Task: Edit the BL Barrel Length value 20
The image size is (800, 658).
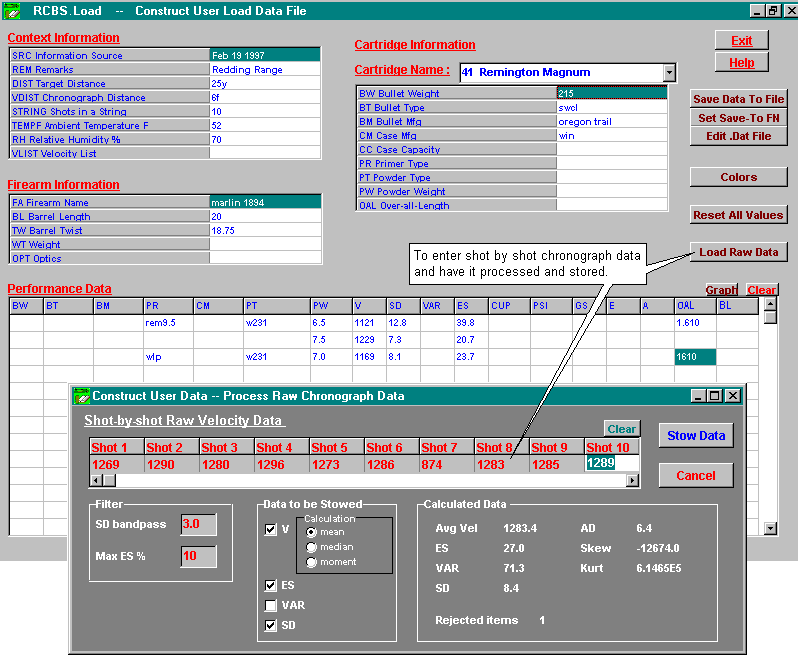Action: (265, 216)
